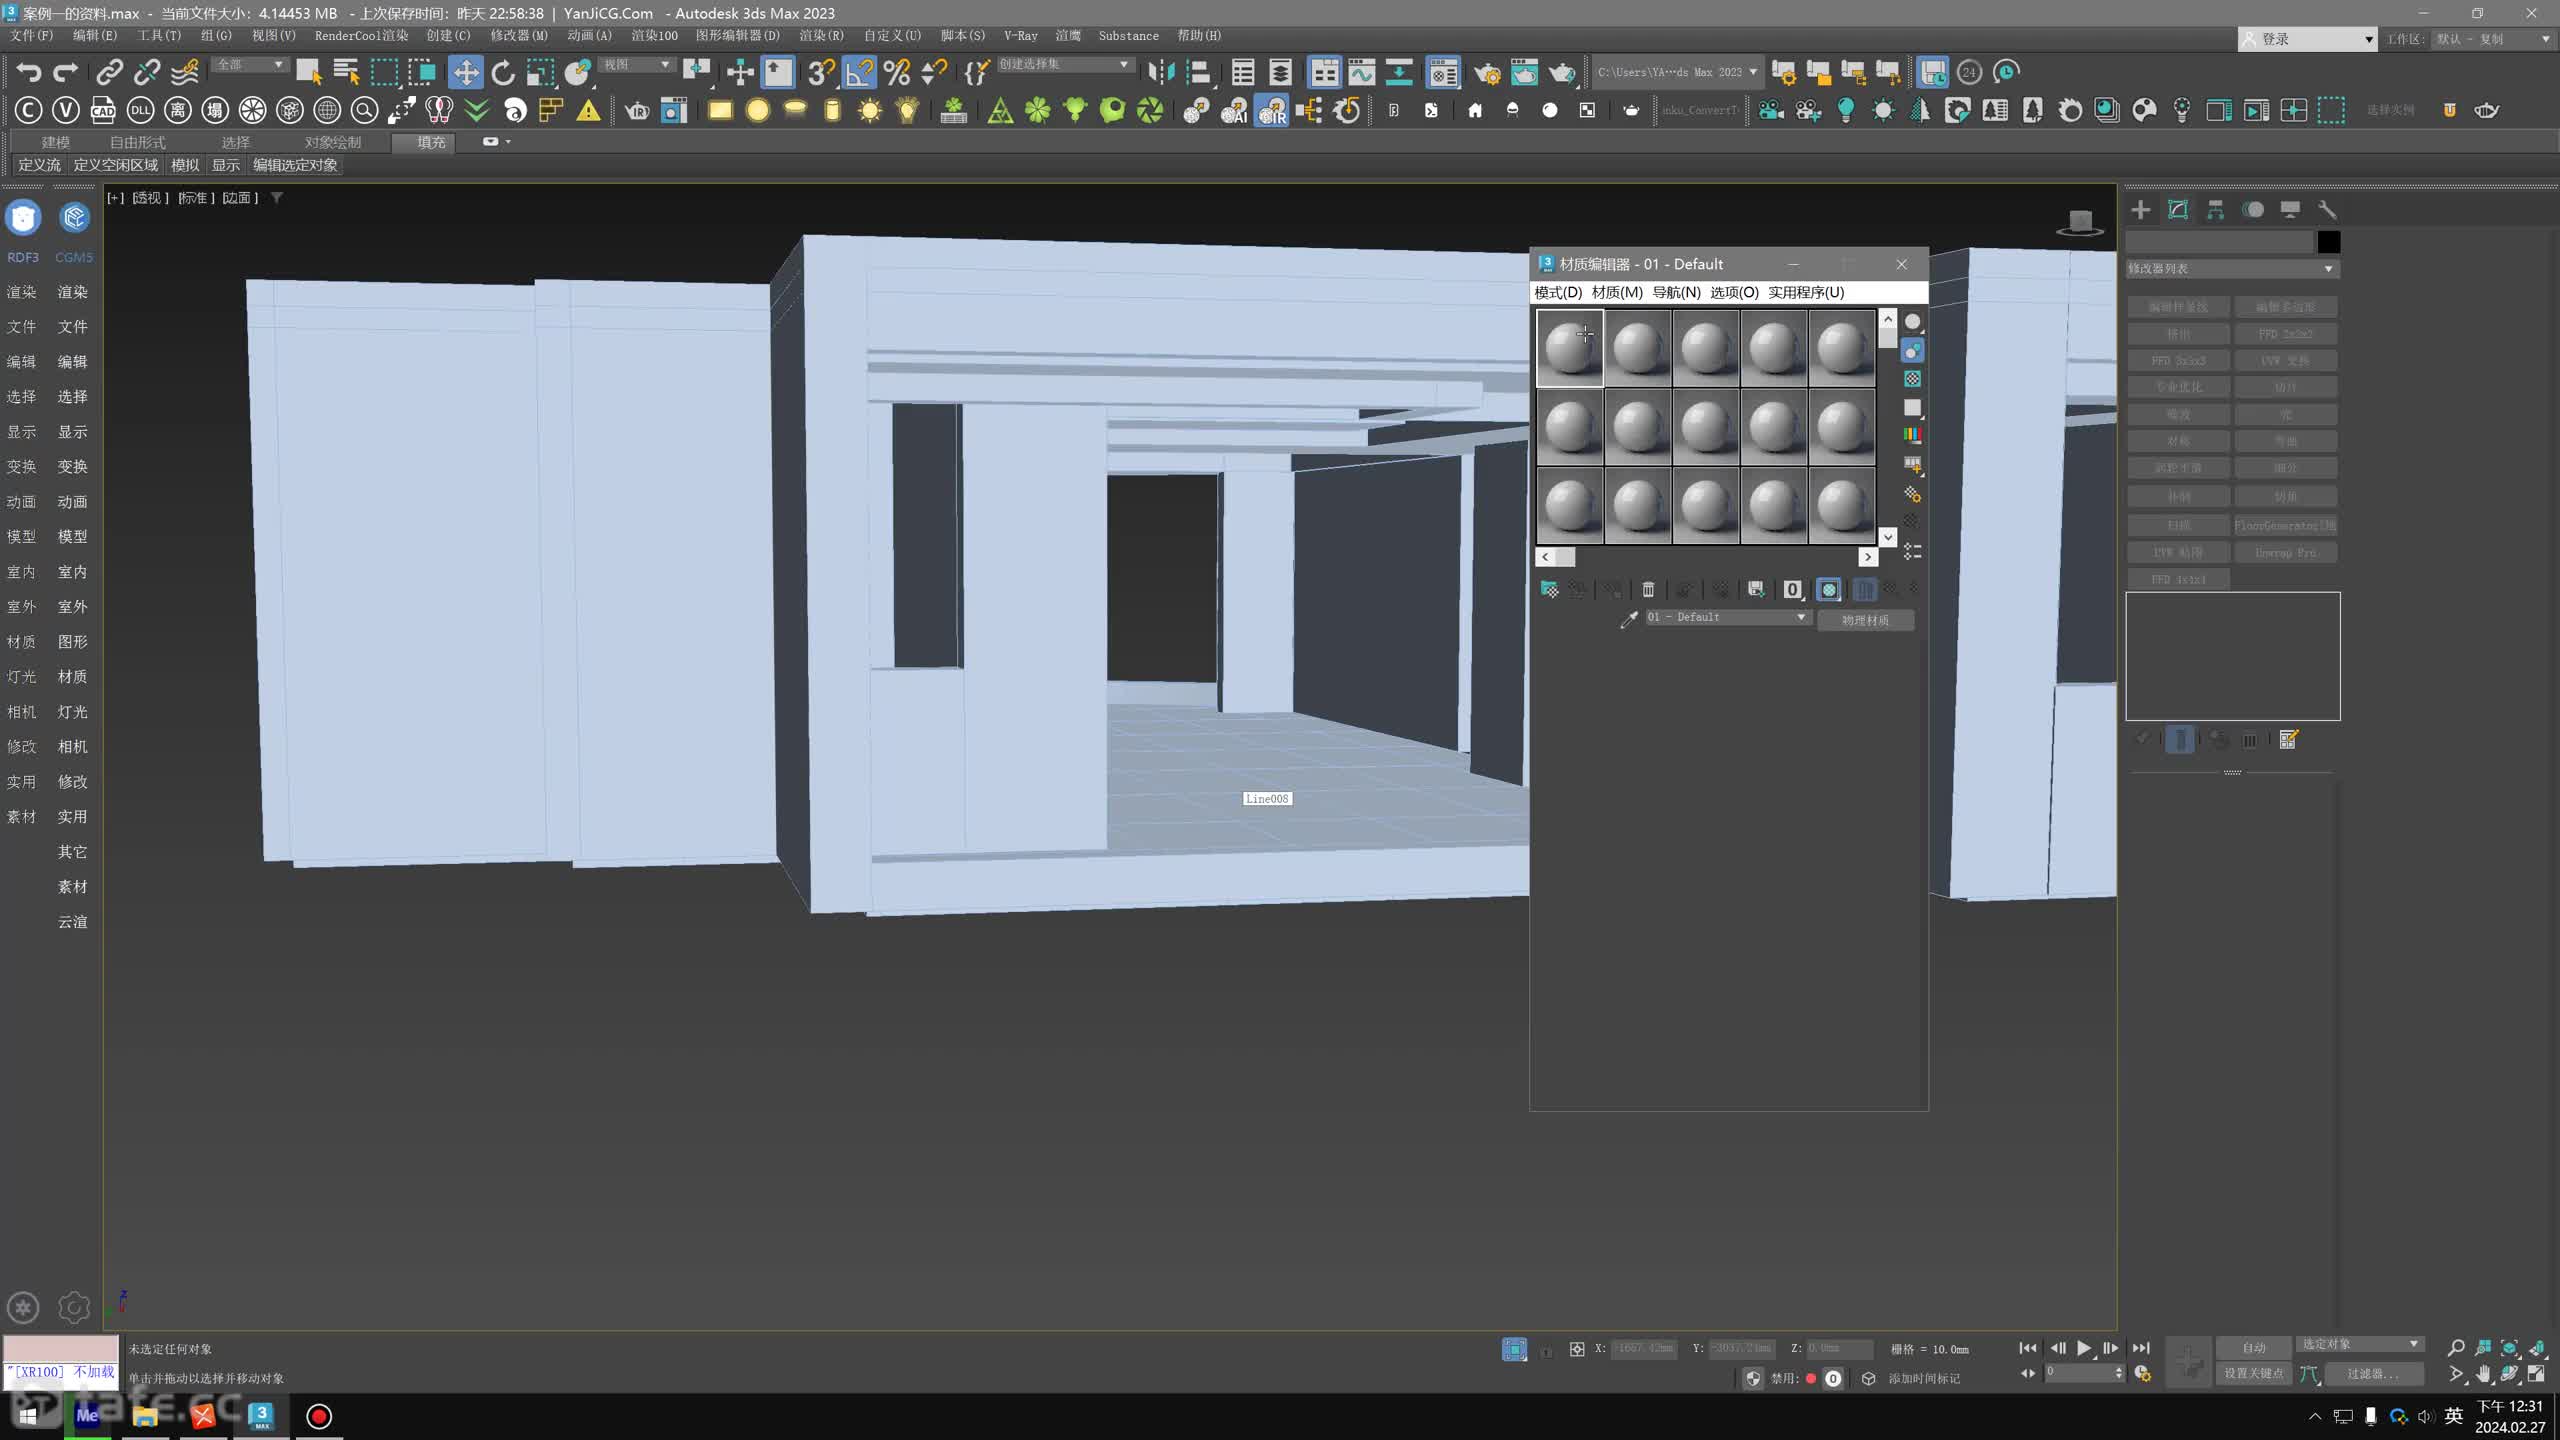
Task: Toggle the Angle Snap button
Action: [859, 72]
